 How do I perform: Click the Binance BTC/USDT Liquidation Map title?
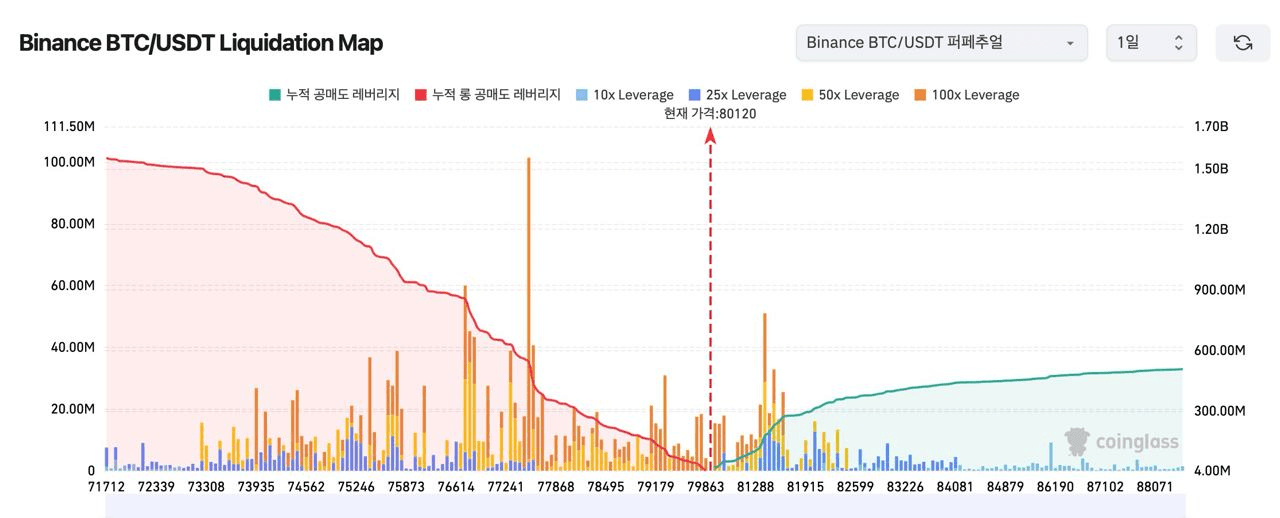coord(201,43)
